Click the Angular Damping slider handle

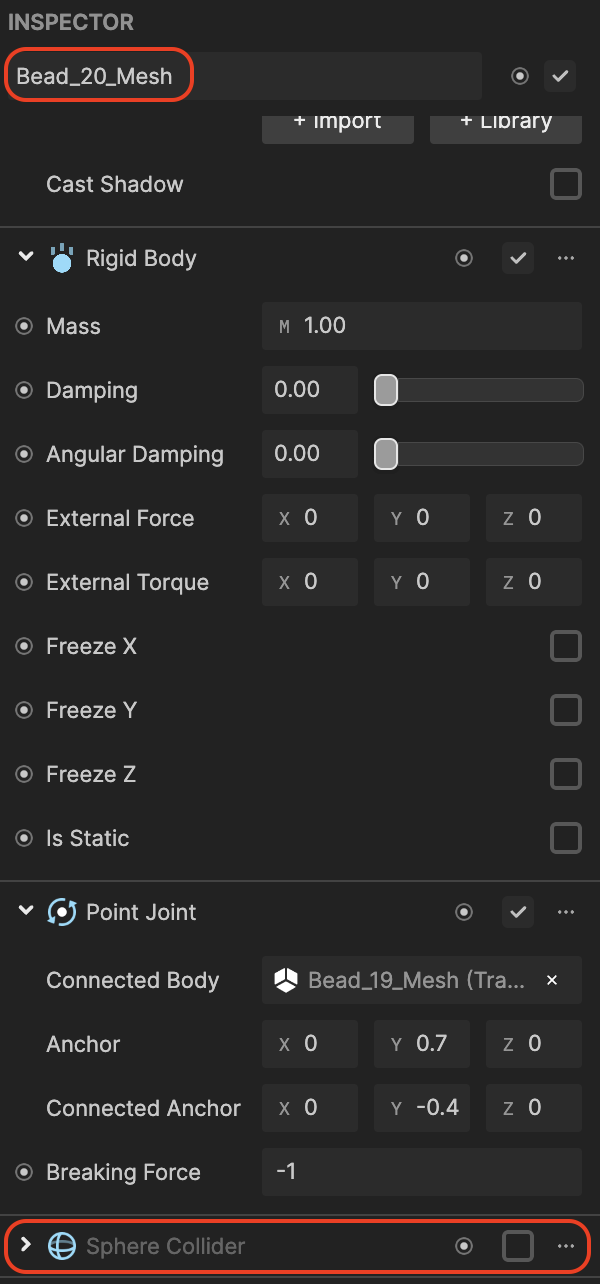point(386,454)
